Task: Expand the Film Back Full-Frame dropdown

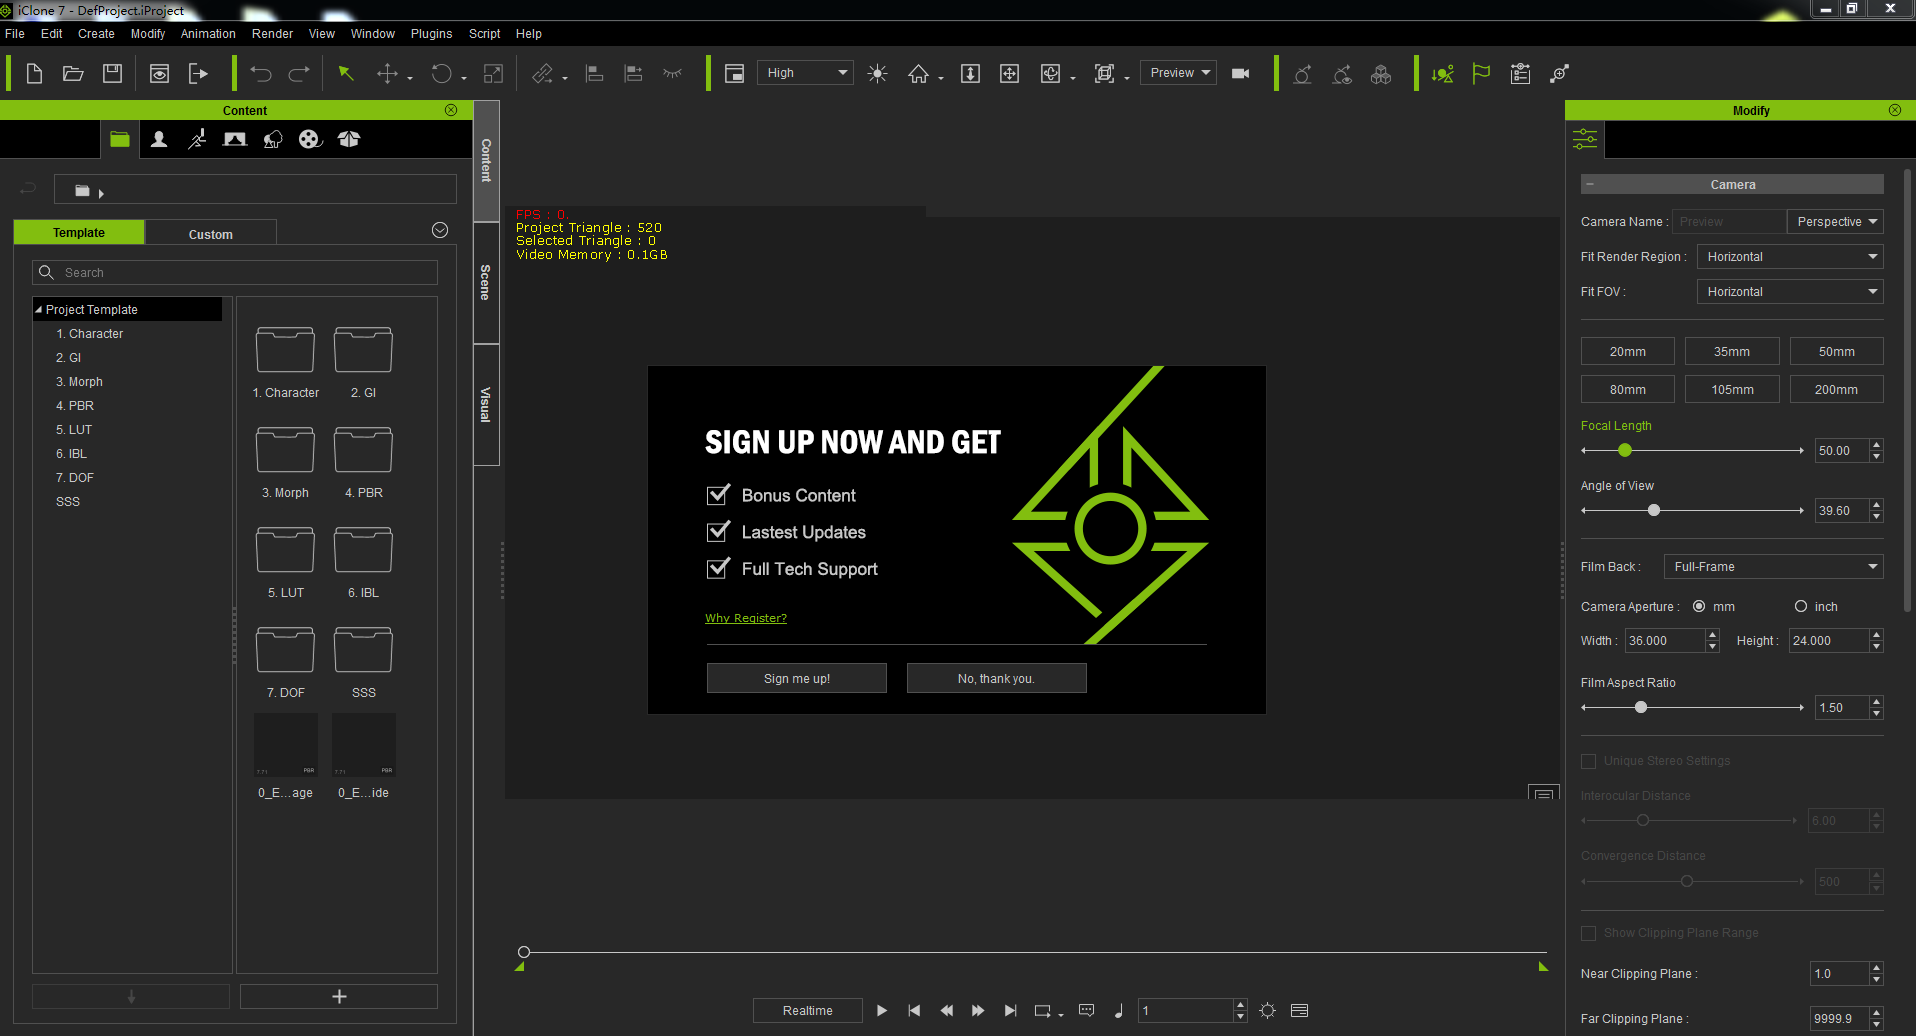Action: (x=1773, y=567)
